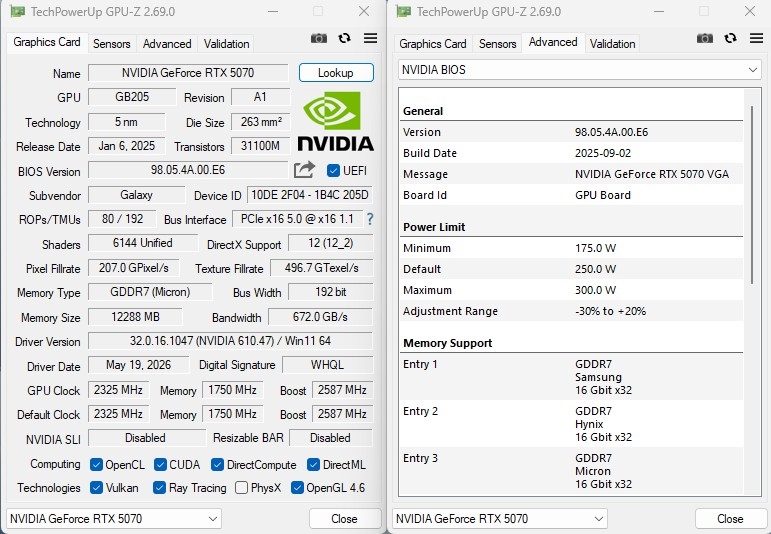The width and height of the screenshot is (771, 534).
Task: Click Memory Support Entry 1 Samsung row
Action: click(x=571, y=377)
